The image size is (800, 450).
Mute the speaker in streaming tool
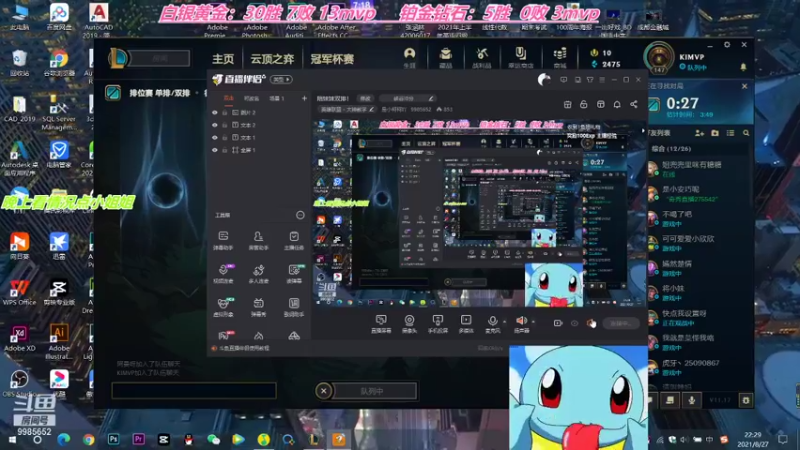point(521,324)
